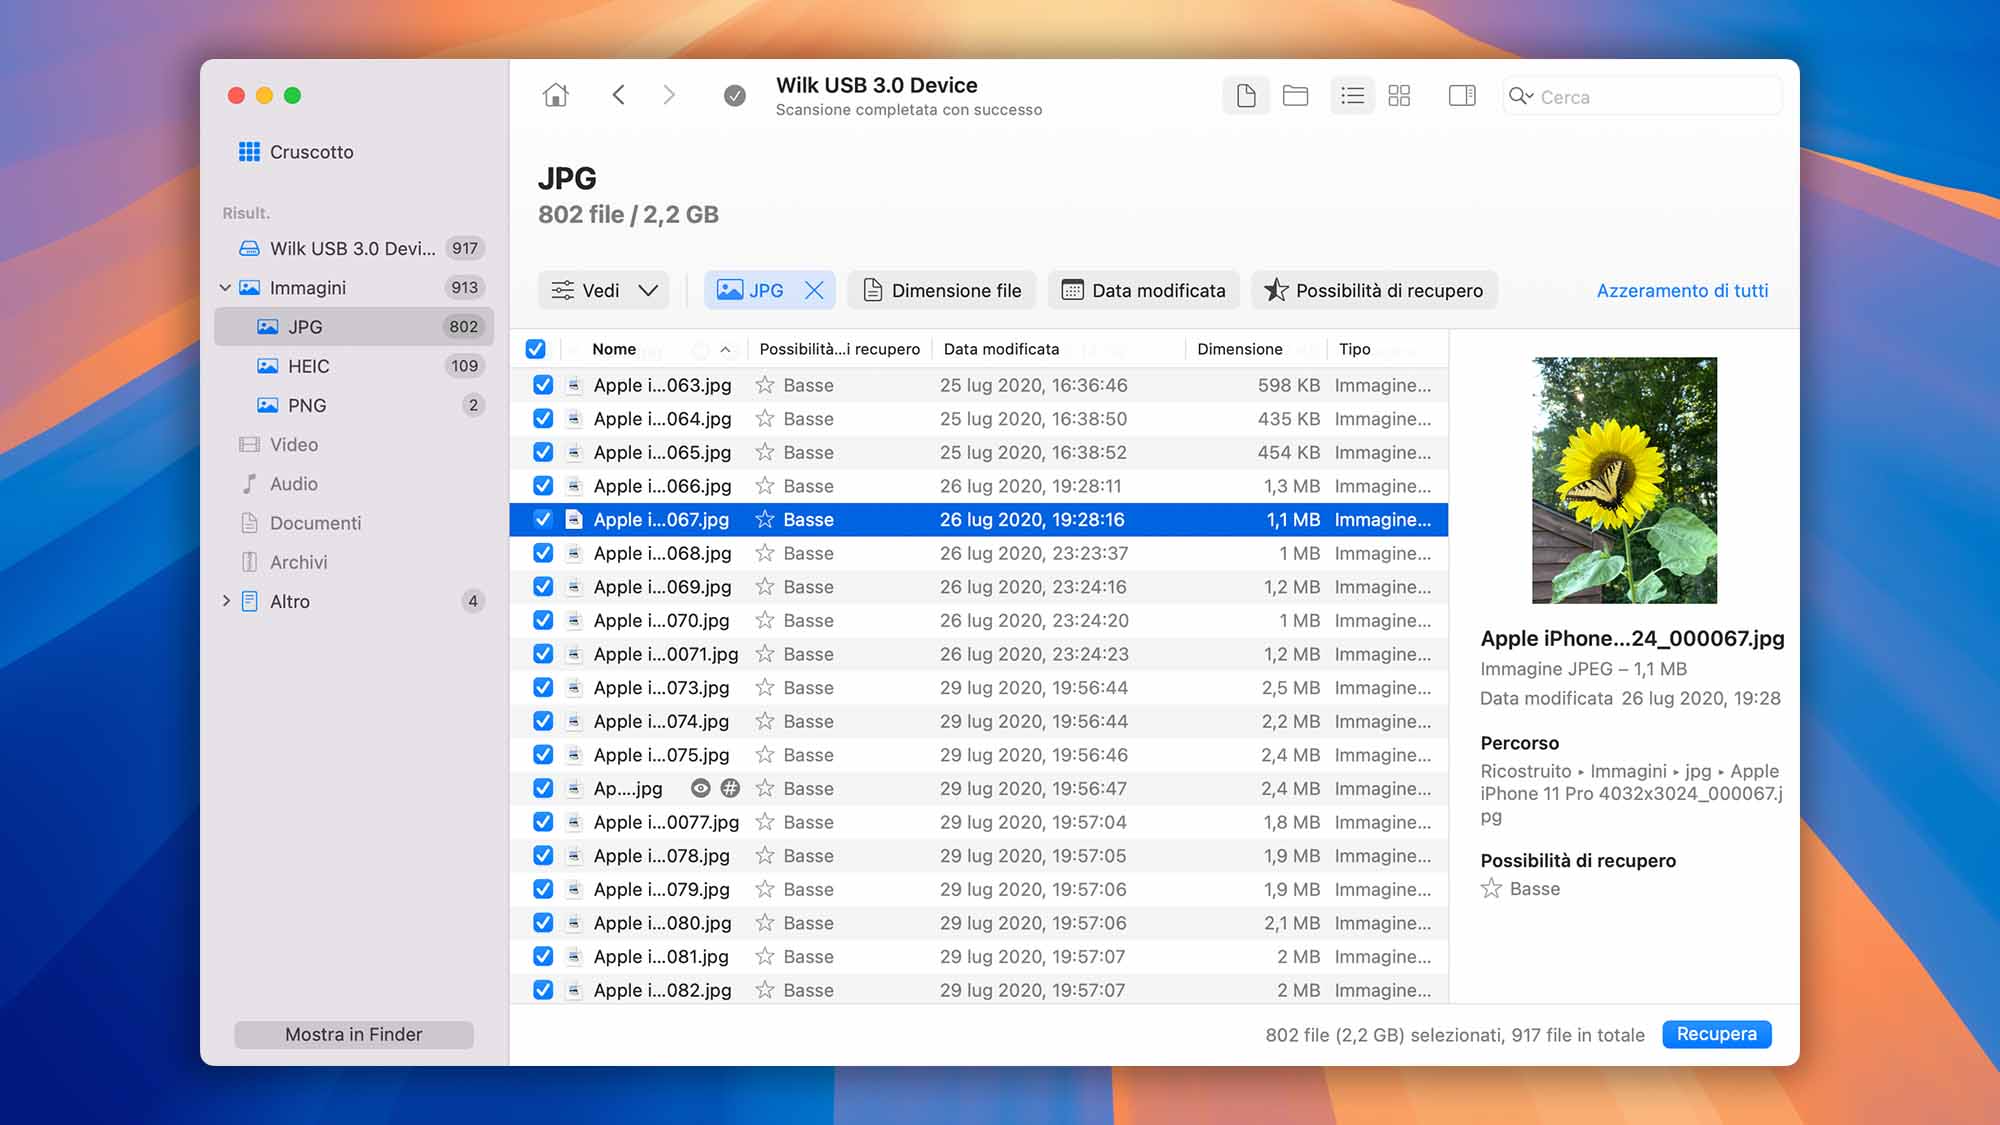Select Wilk USB 3.0 Devi... in sidebar

(x=353, y=248)
